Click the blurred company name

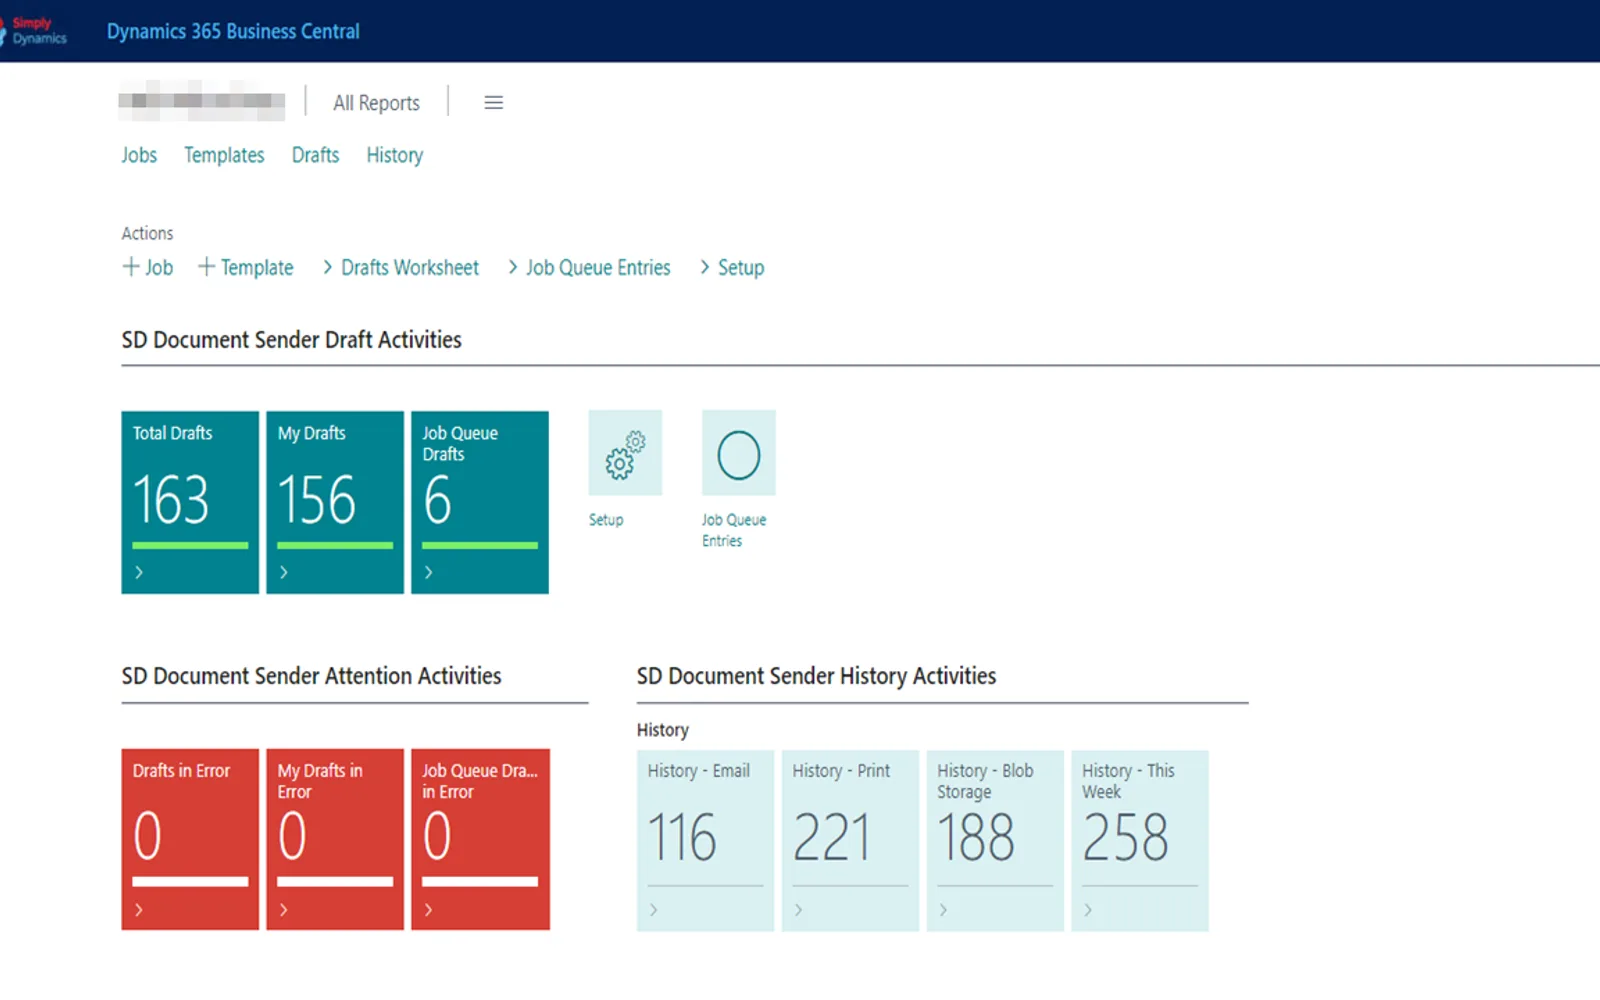click(202, 101)
